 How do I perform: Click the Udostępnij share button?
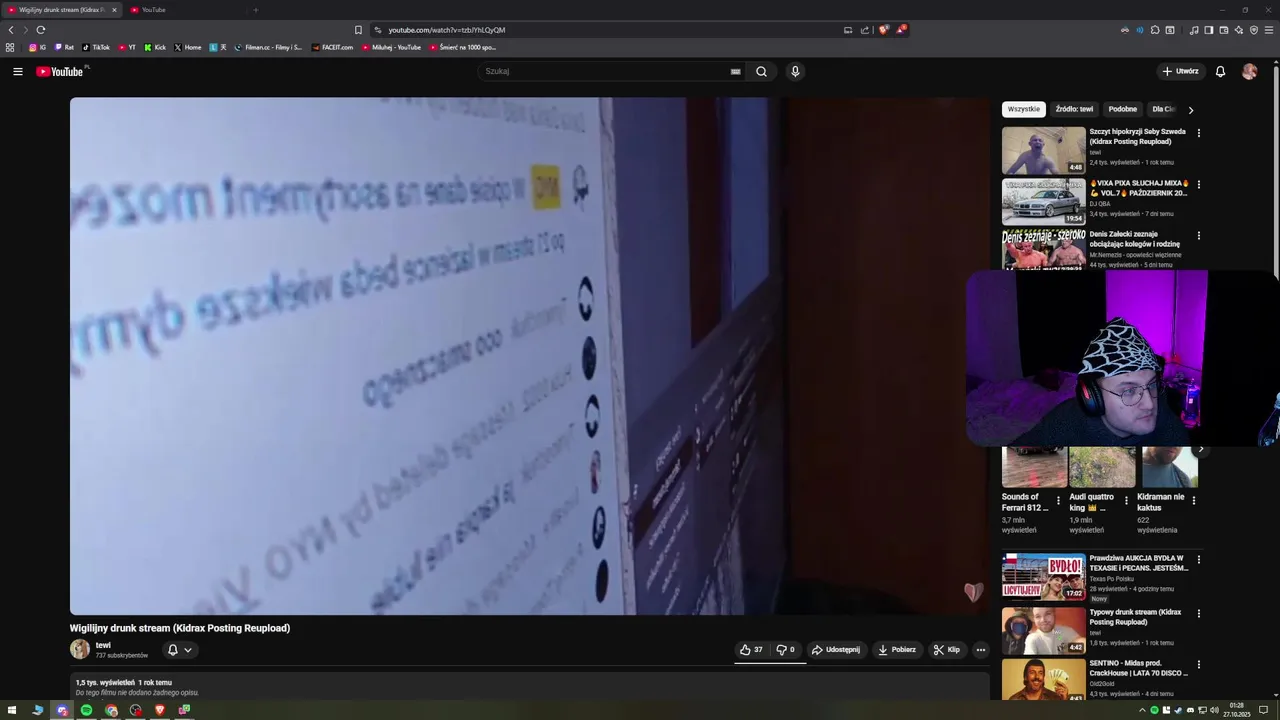836,650
